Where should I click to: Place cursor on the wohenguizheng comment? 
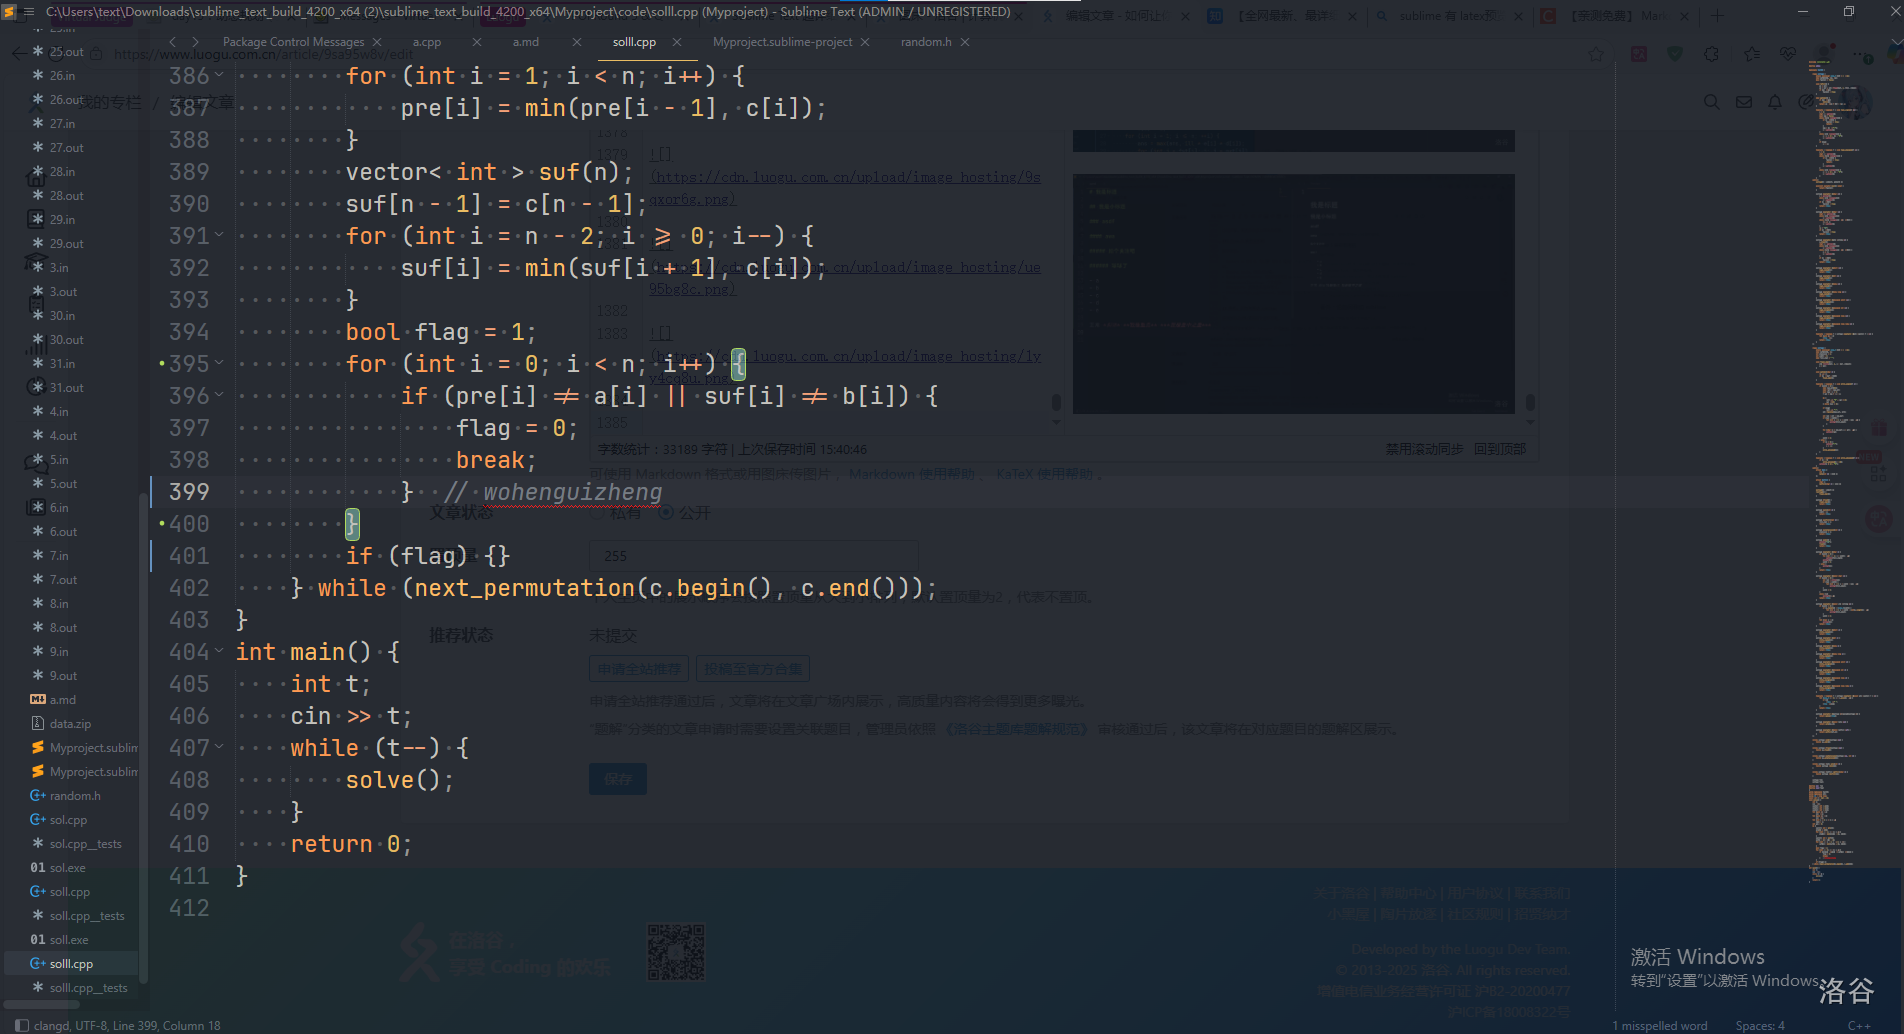pos(572,492)
